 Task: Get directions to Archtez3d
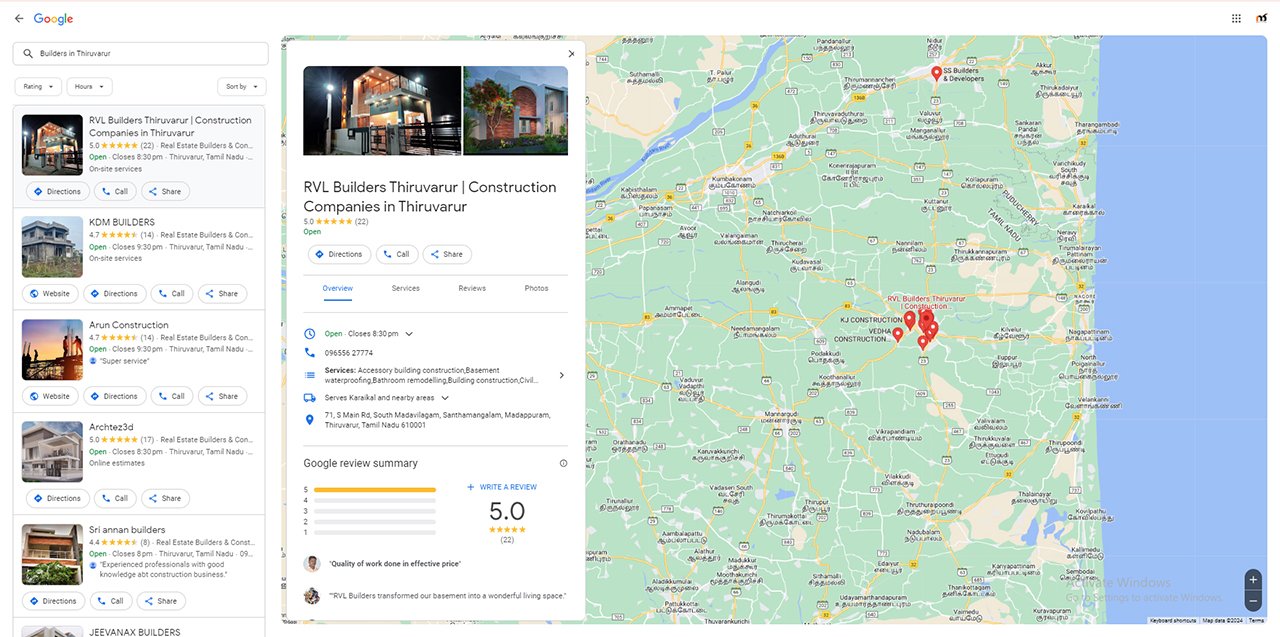(56, 498)
